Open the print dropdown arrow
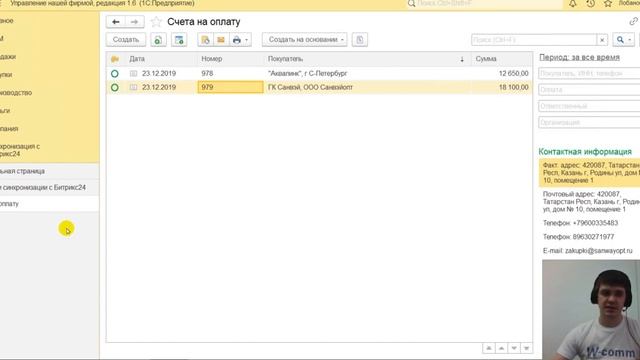 click(x=247, y=40)
